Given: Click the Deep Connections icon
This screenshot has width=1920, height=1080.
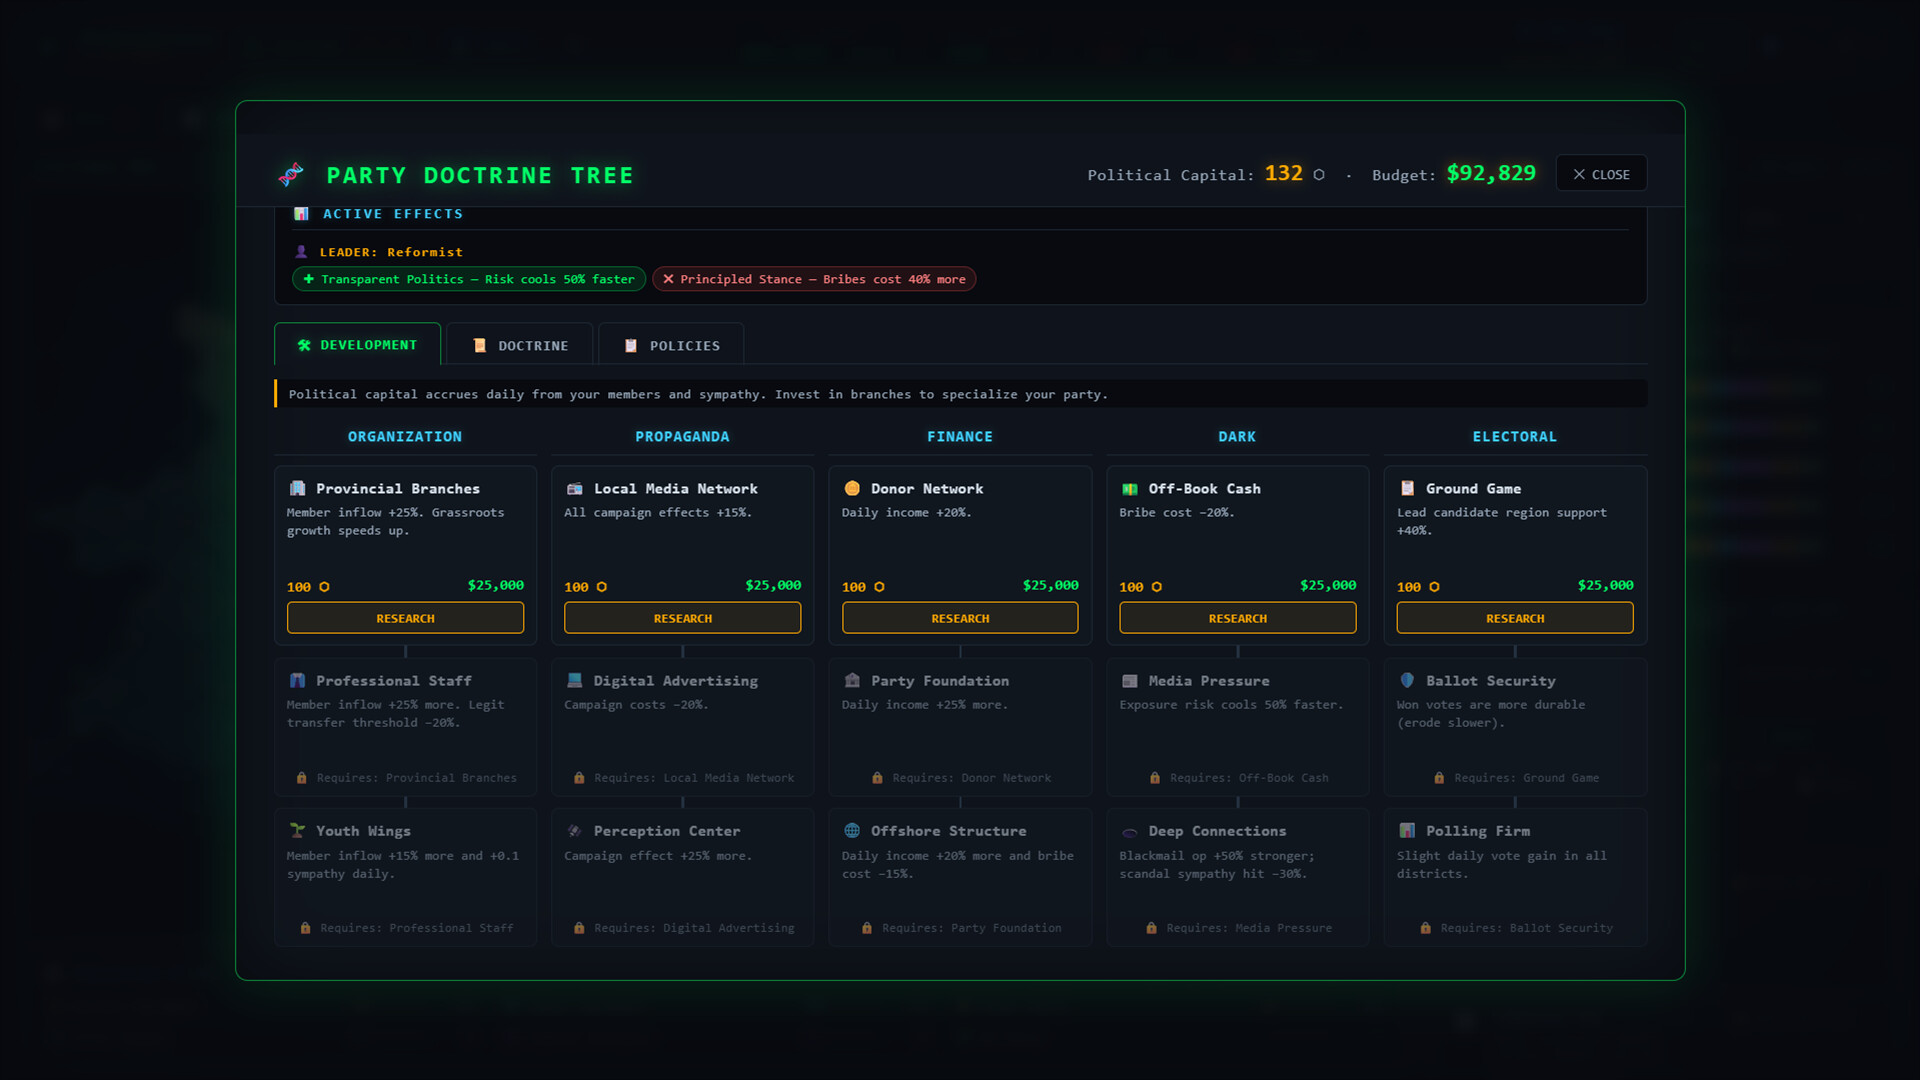Looking at the screenshot, I should click(x=1130, y=832).
